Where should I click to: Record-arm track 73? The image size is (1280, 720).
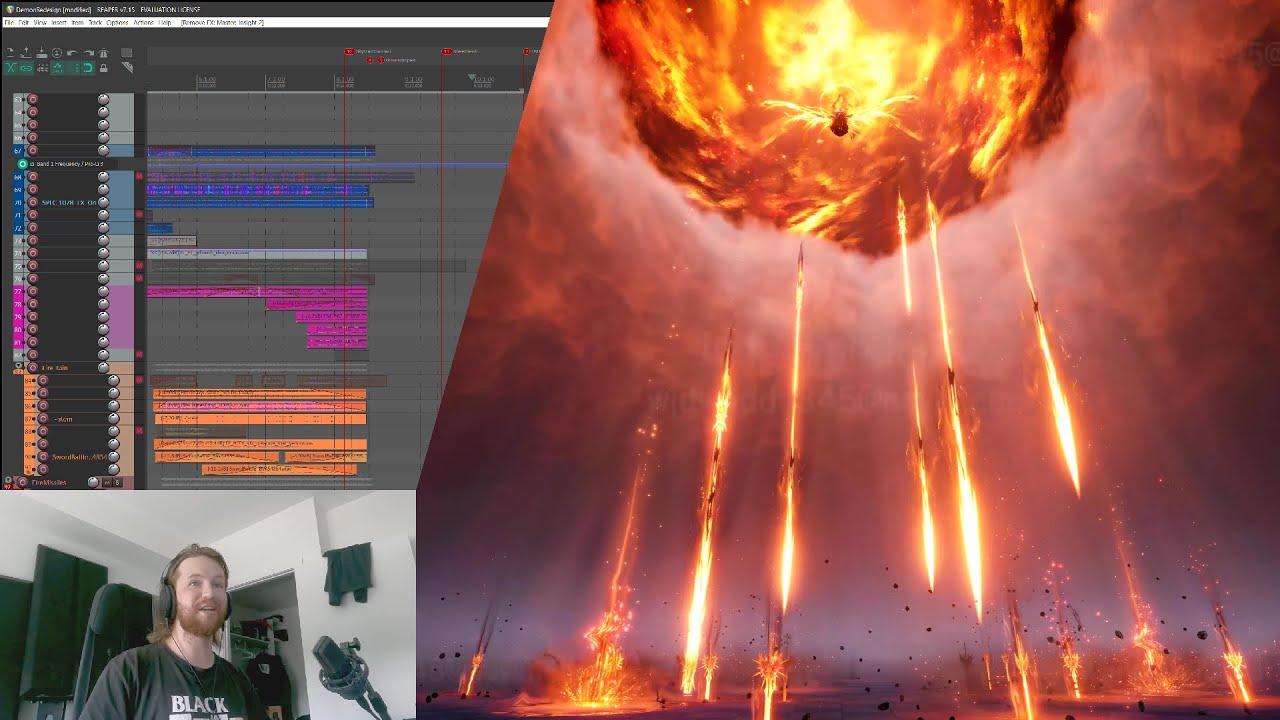point(32,240)
